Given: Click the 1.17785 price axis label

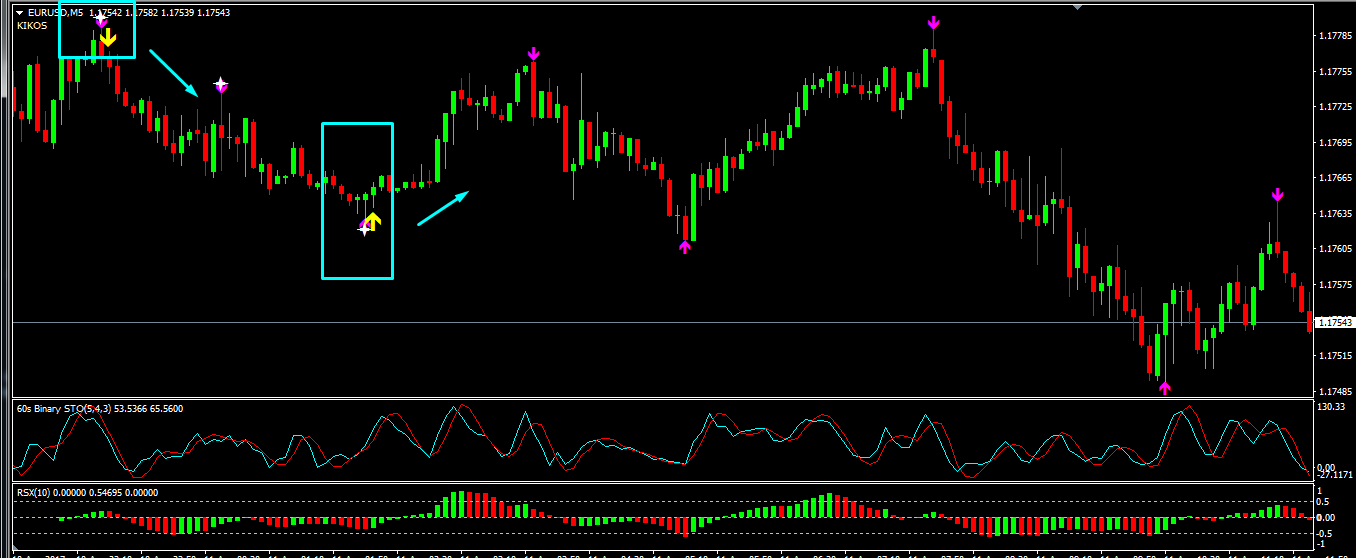Looking at the screenshot, I should coord(1334,36).
